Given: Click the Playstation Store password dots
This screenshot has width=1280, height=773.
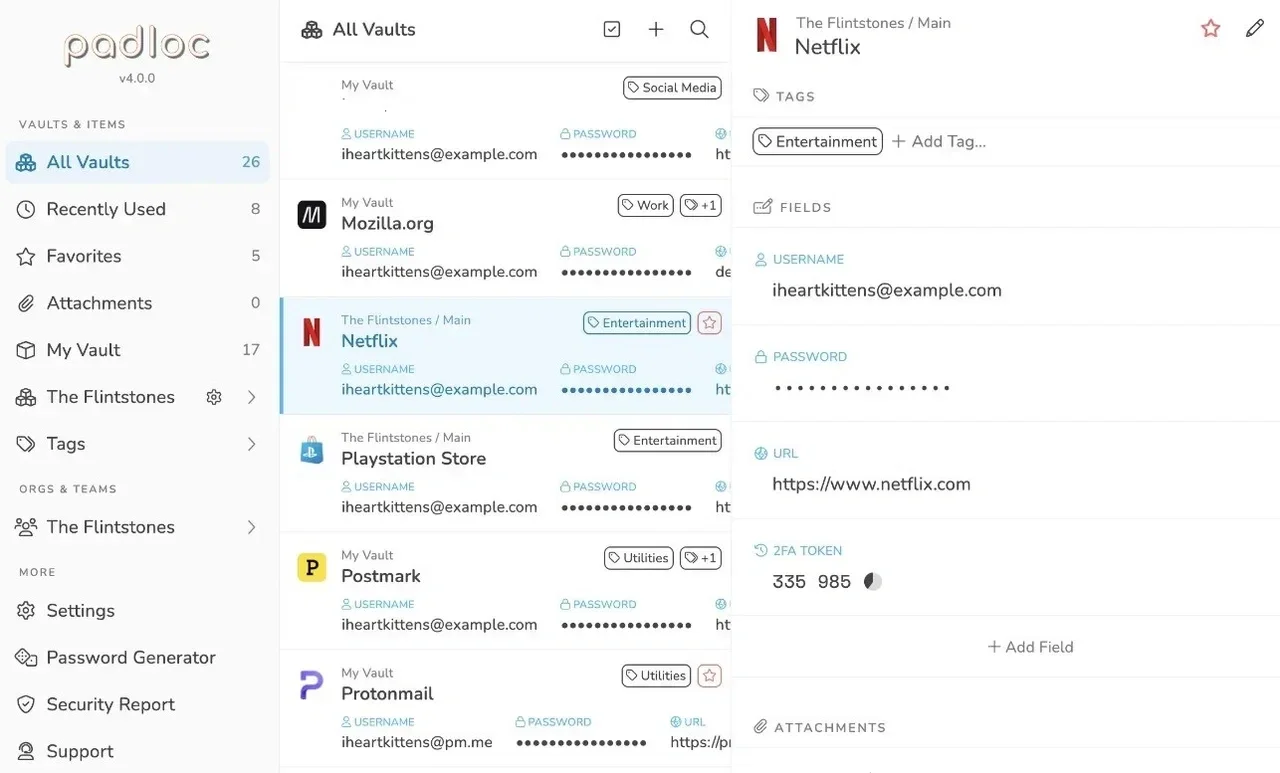Looking at the screenshot, I should [626, 507].
